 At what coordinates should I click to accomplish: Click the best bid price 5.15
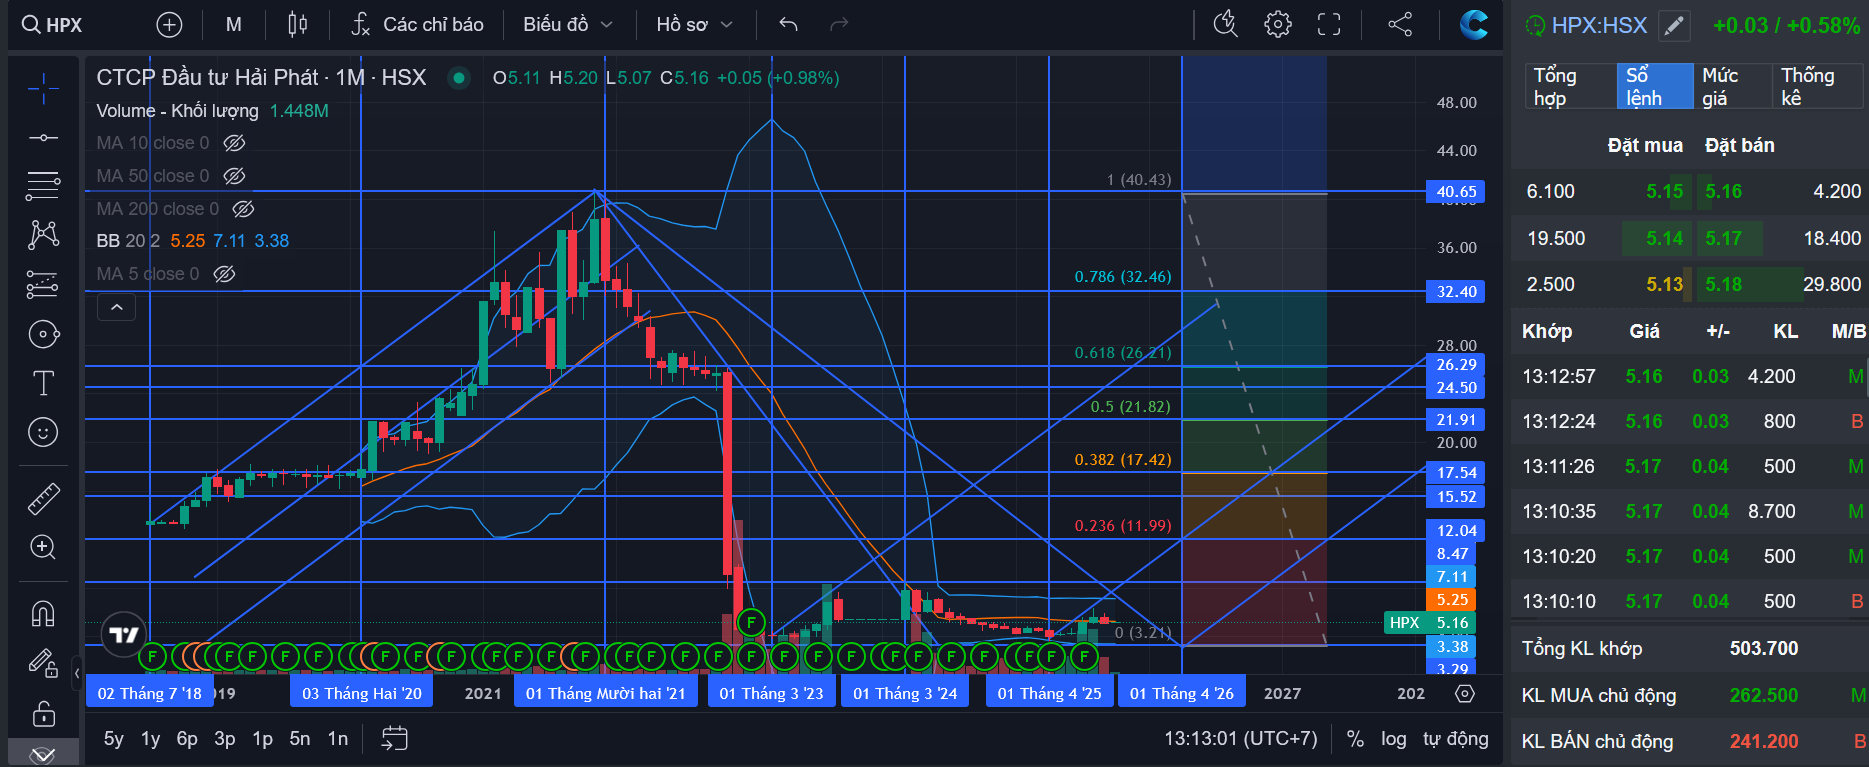1665,191
